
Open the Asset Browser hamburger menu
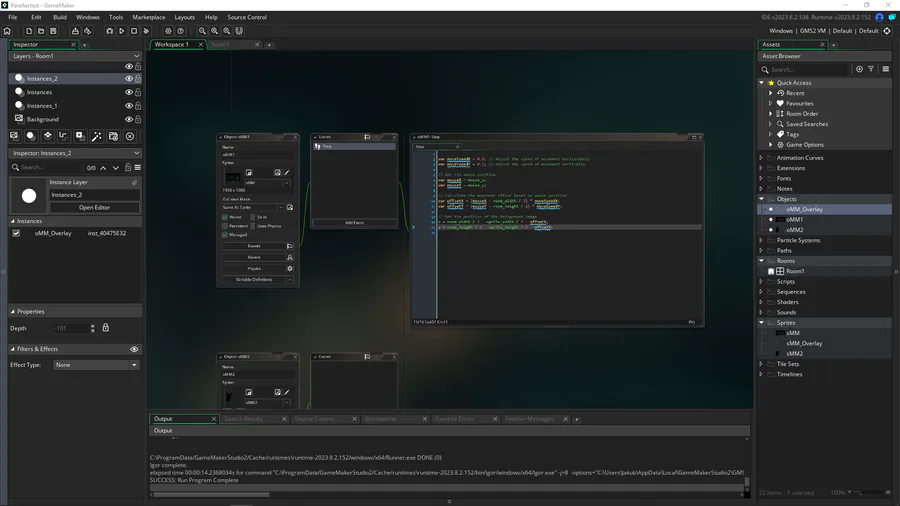(x=886, y=69)
